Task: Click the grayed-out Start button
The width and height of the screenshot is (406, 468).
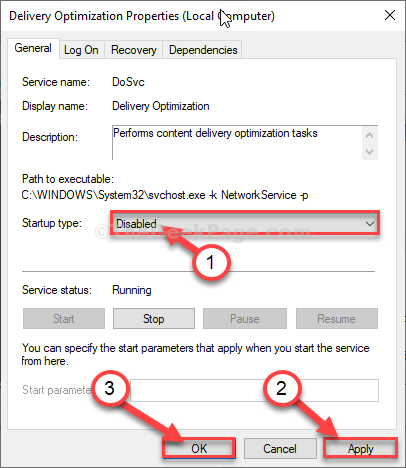Action: pyautogui.click(x=64, y=319)
